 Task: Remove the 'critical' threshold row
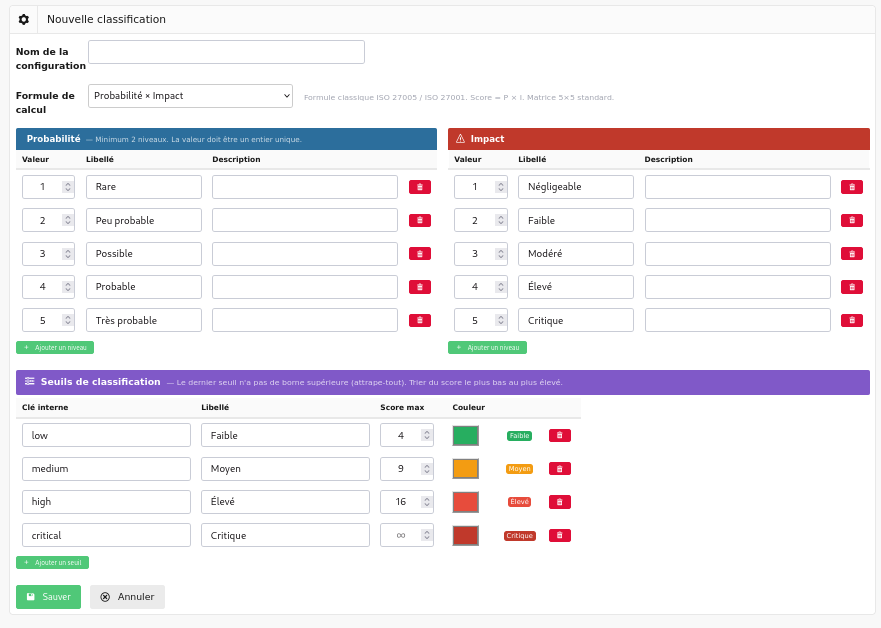[560, 535]
